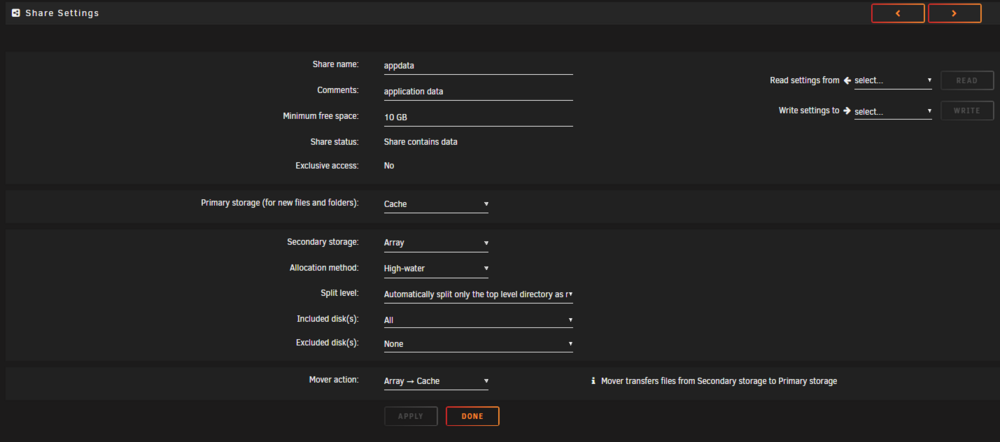Click the 'Share Settings' heading text
This screenshot has height=442, width=1000.
pos(62,13)
